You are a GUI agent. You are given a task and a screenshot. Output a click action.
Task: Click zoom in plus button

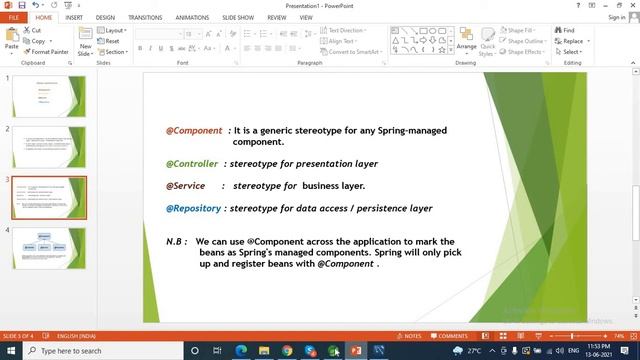click(605, 336)
